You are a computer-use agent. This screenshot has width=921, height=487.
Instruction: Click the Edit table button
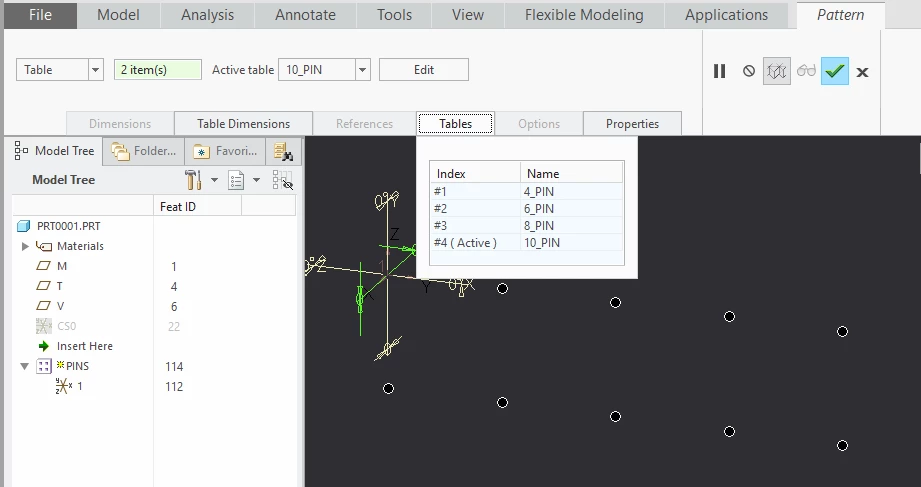coord(423,70)
